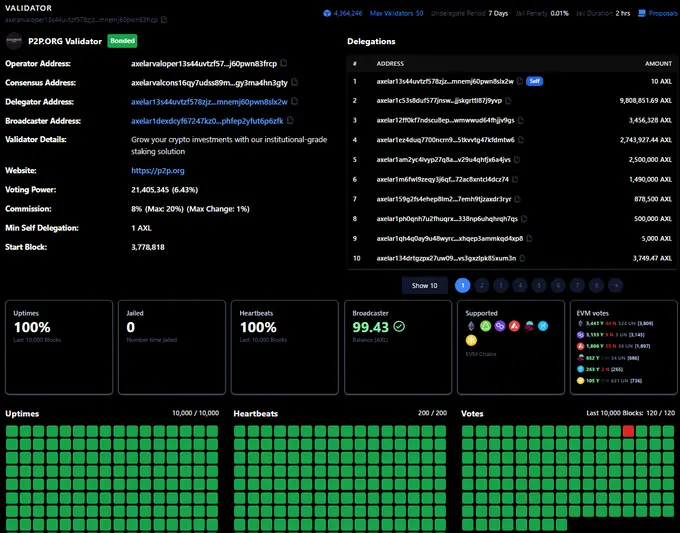Open the blue Delegator Address link

click(208, 101)
